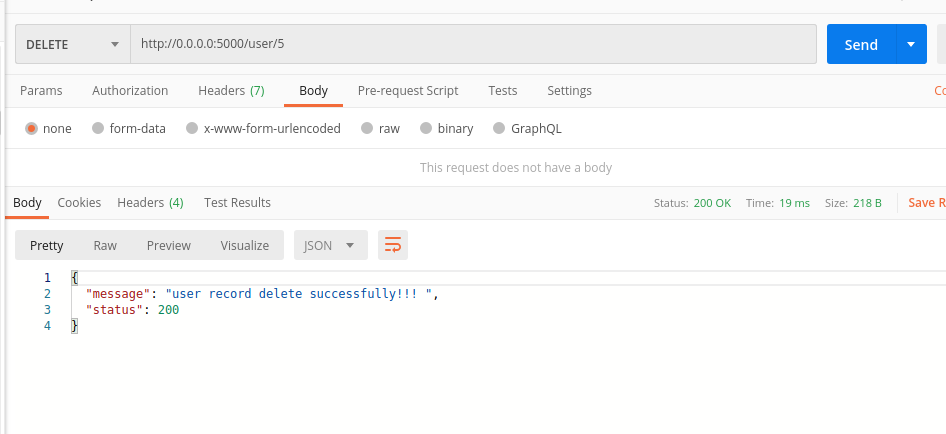946x434 pixels.
Task: Open the Pre-request Script tab
Action: point(408,90)
